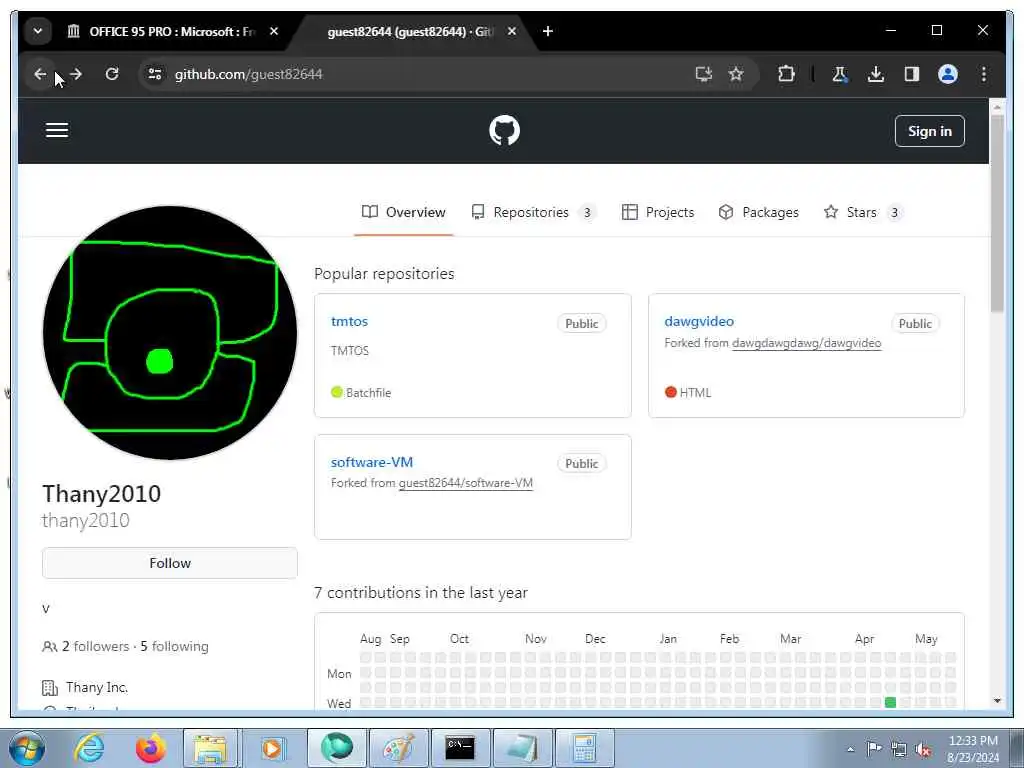Screen dimensions: 1024x768
Task: Open the tmtos repository link
Action: pyautogui.click(x=349, y=321)
